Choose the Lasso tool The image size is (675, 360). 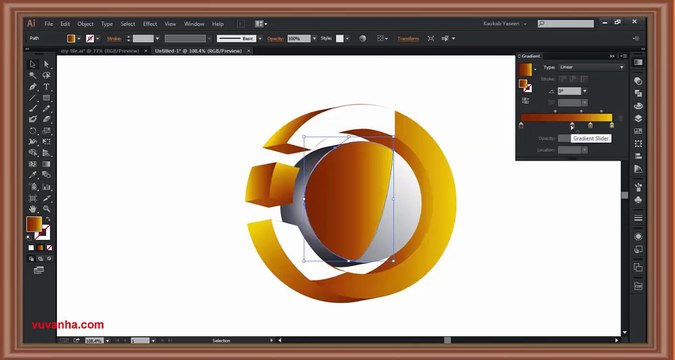coord(46,75)
